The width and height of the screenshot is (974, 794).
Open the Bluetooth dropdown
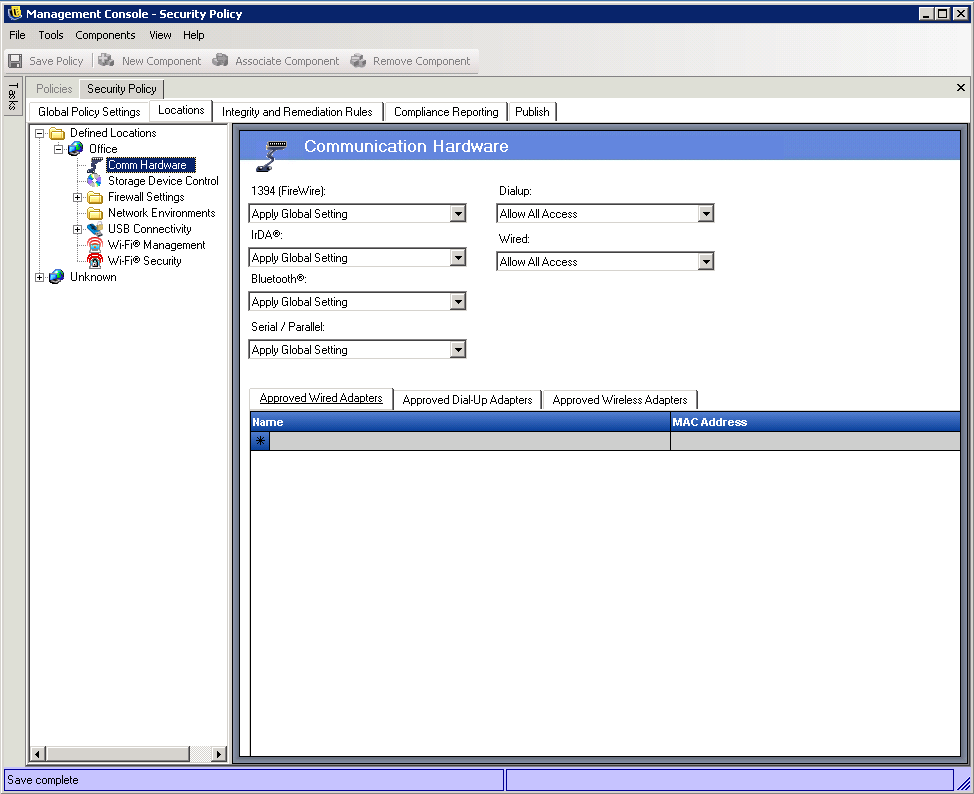click(x=458, y=302)
